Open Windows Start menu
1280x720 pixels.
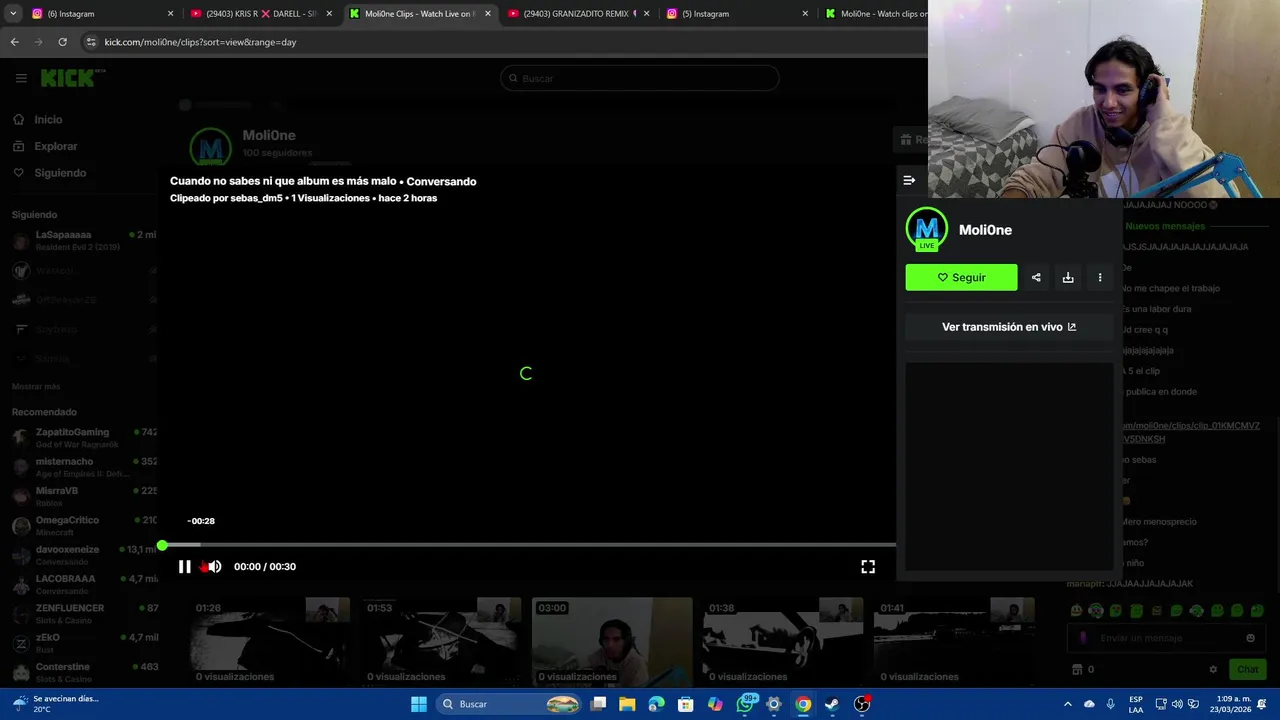(419, 704)
